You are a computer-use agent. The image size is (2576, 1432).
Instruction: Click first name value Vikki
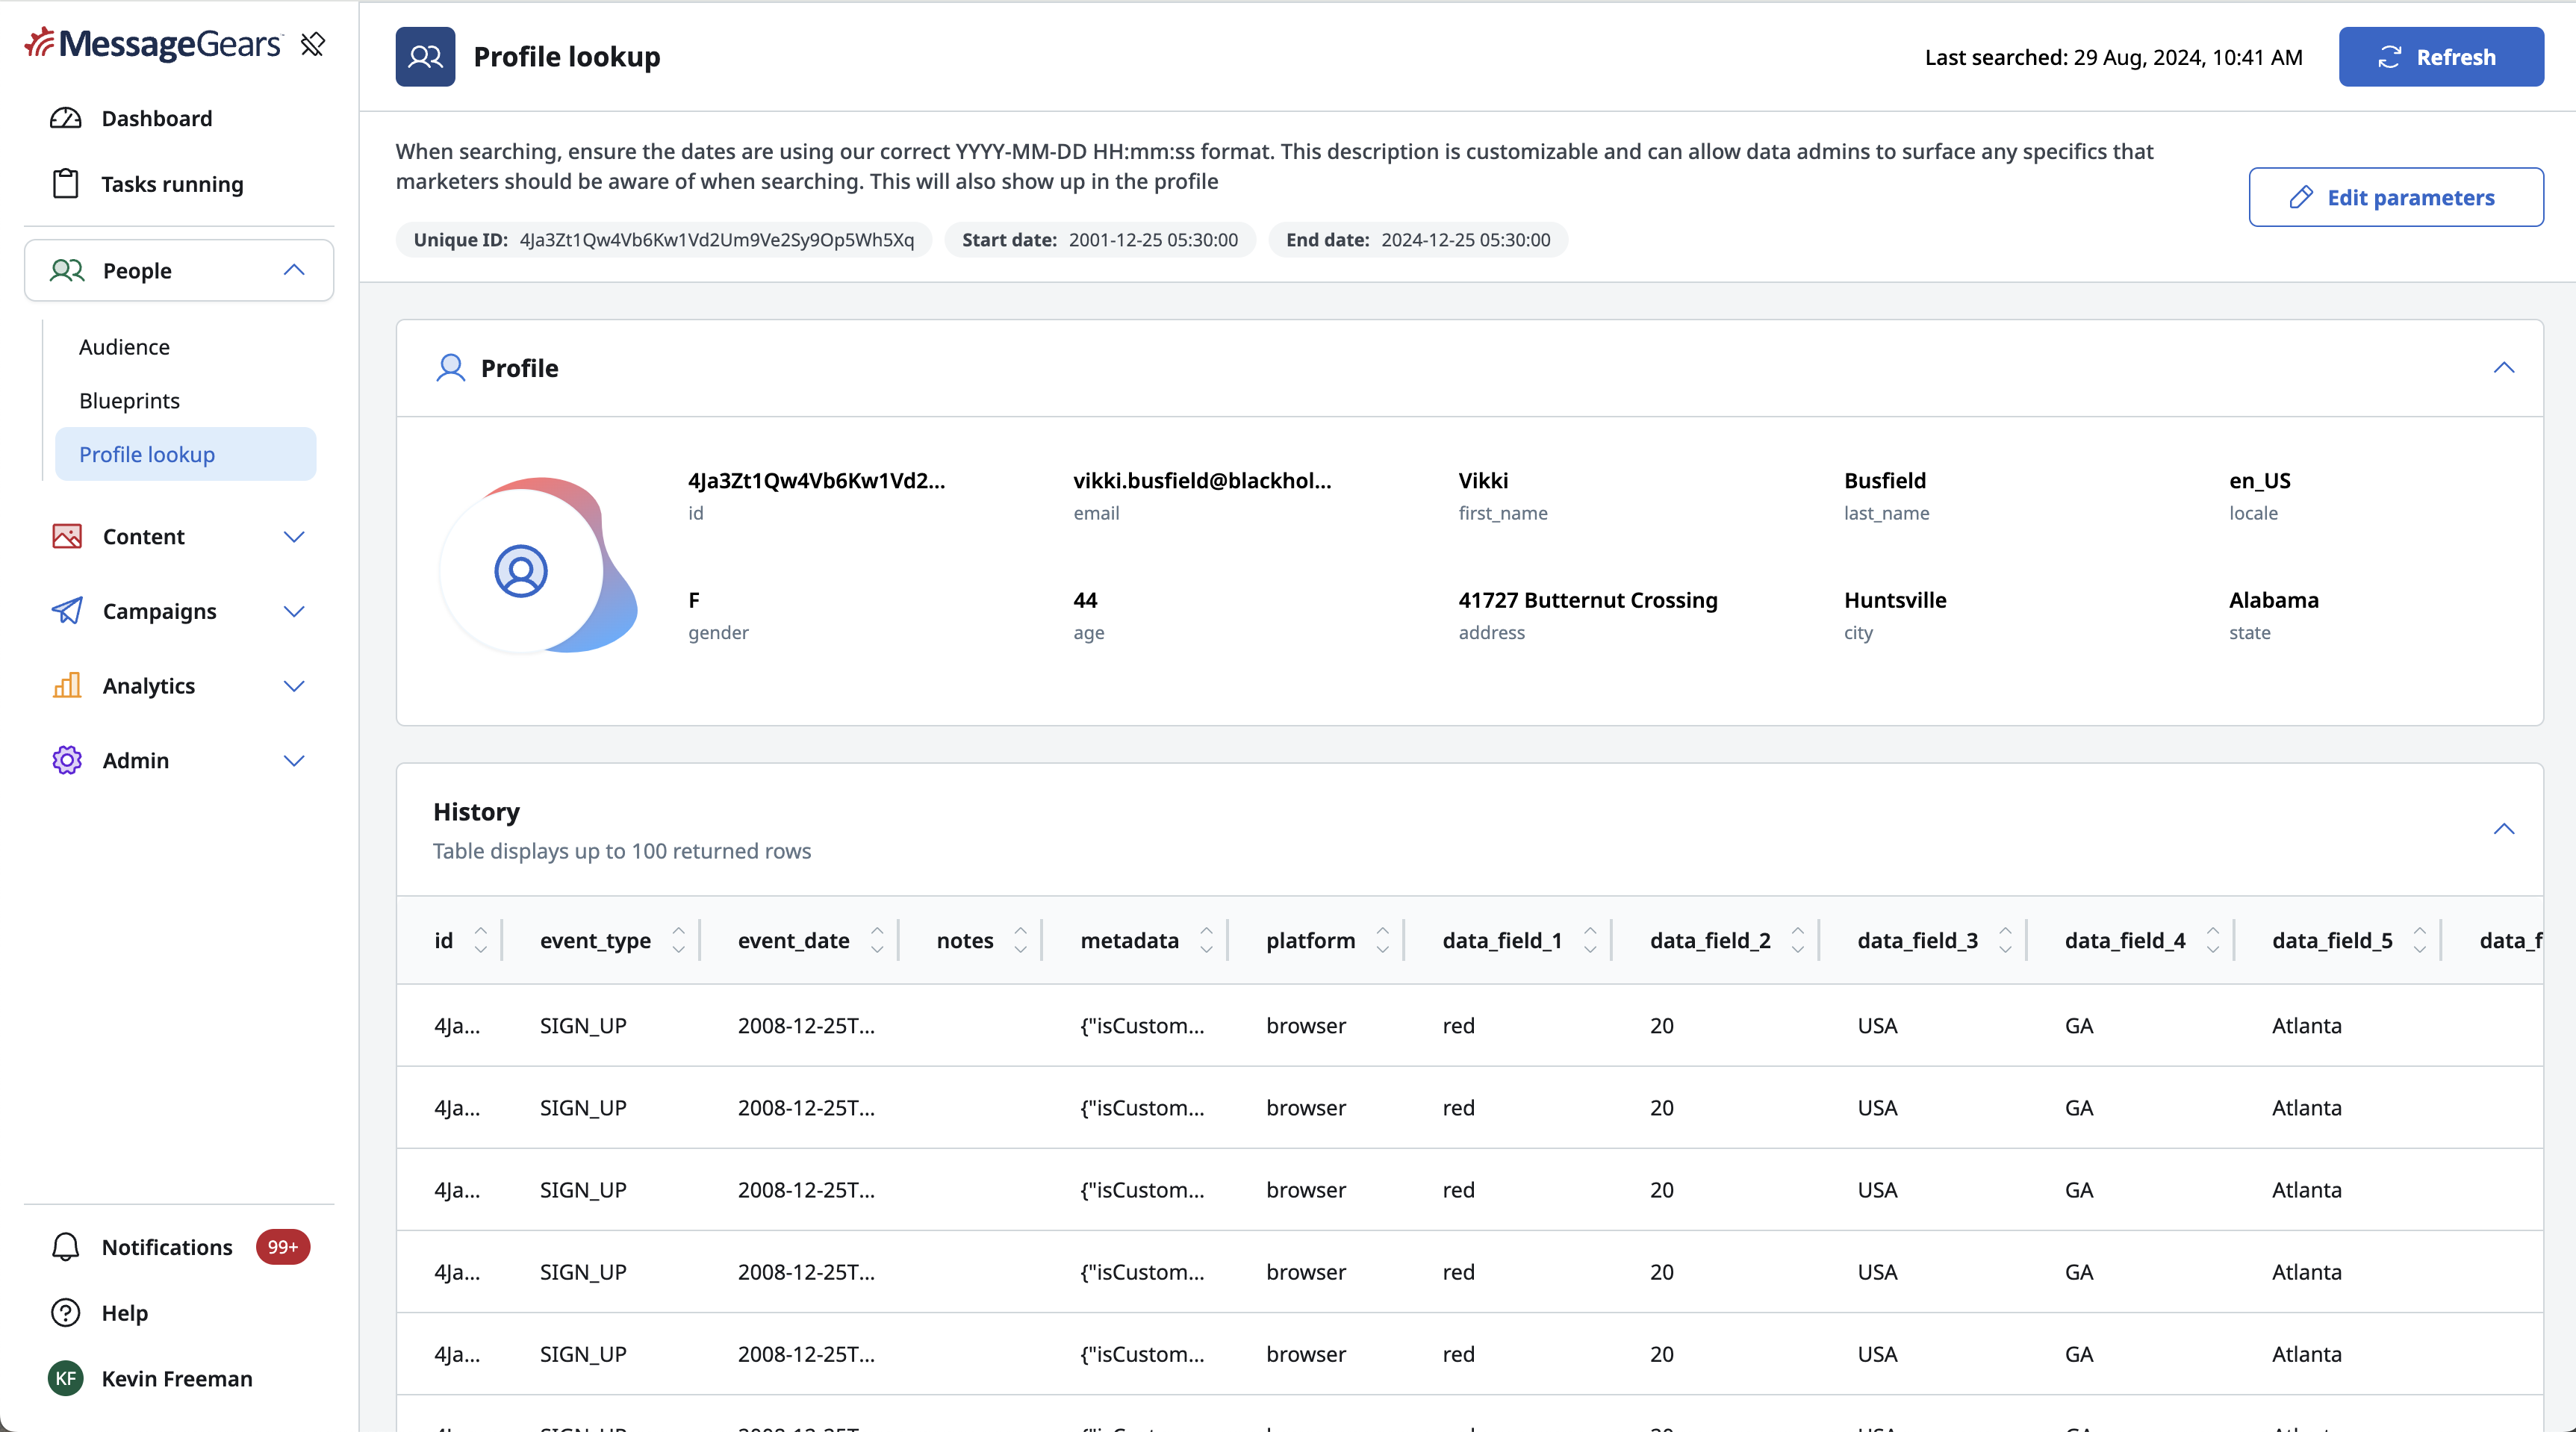pyautogui.click(x=1483, y=480)
